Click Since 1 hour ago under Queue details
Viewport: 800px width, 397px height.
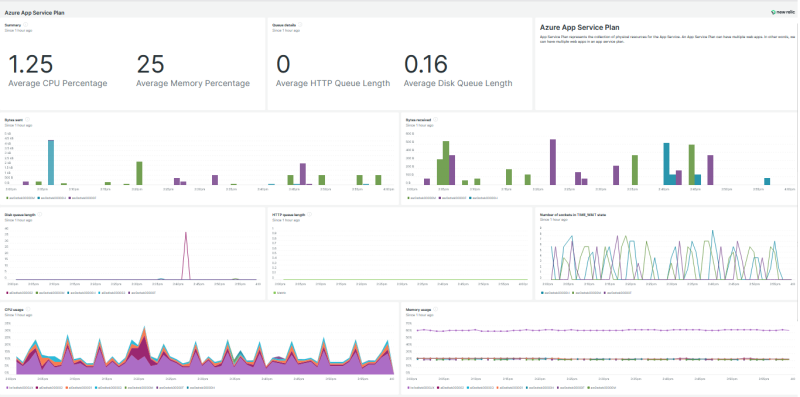286,30
